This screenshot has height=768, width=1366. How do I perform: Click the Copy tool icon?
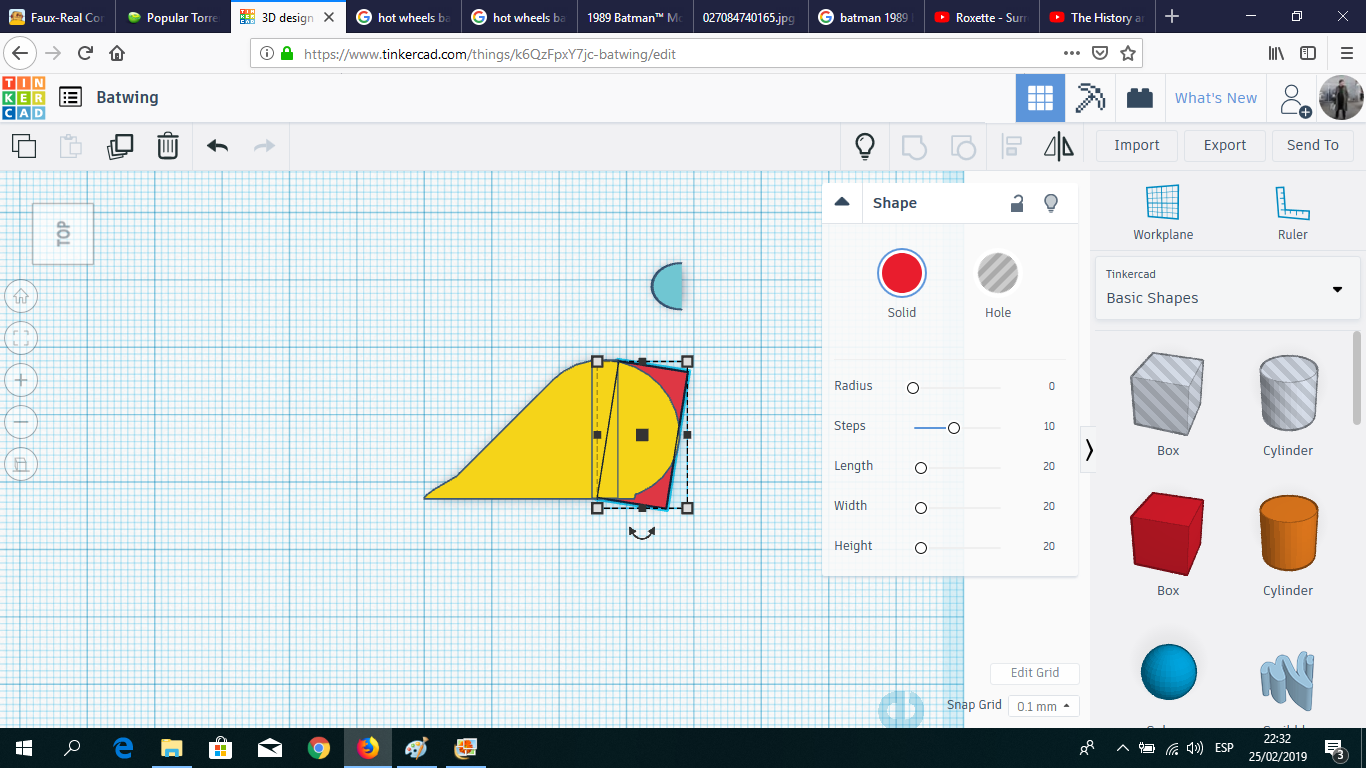coord(24,146)
